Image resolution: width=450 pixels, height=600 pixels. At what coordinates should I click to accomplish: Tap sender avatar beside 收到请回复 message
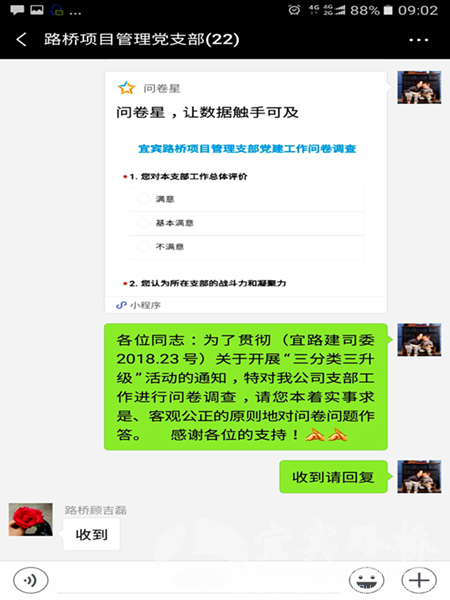point(419,476)
